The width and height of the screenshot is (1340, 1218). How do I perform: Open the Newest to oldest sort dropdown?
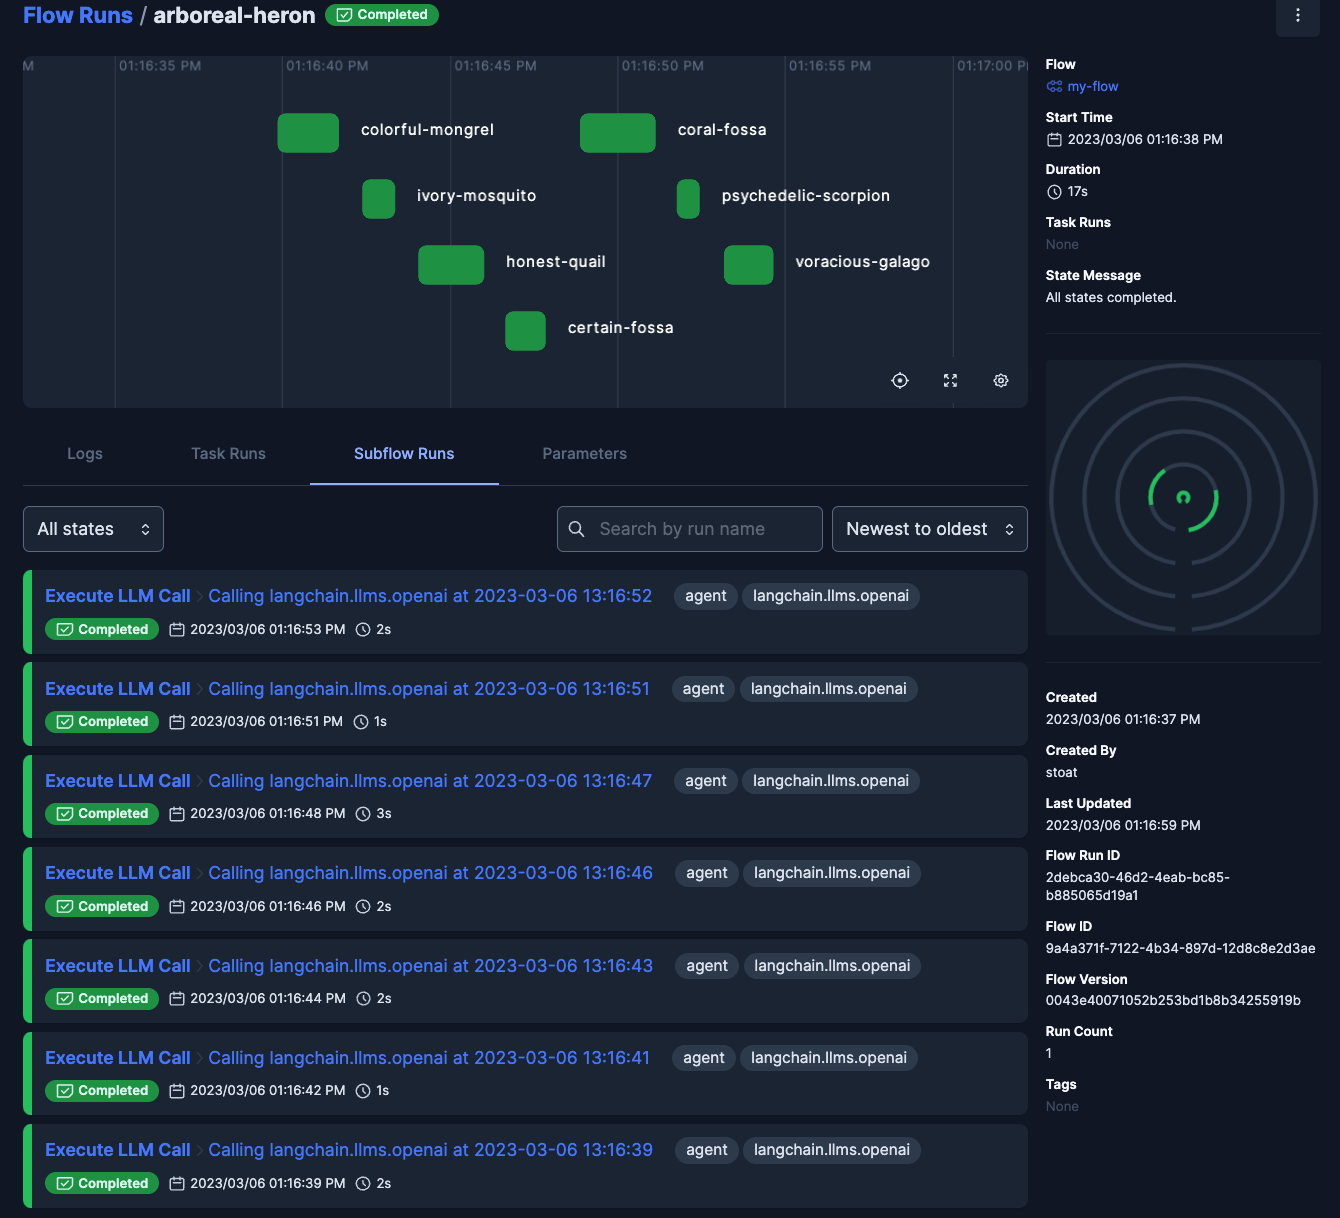pos(929,528)
